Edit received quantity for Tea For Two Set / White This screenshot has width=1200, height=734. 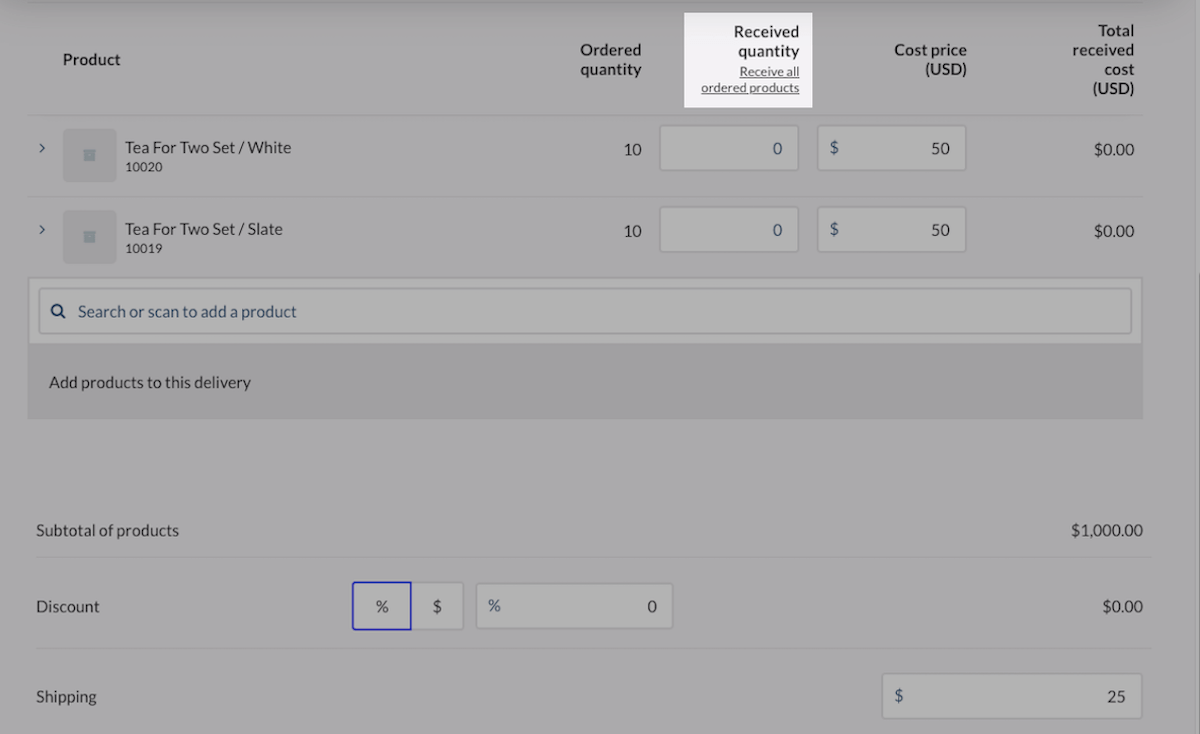[729, 148]
